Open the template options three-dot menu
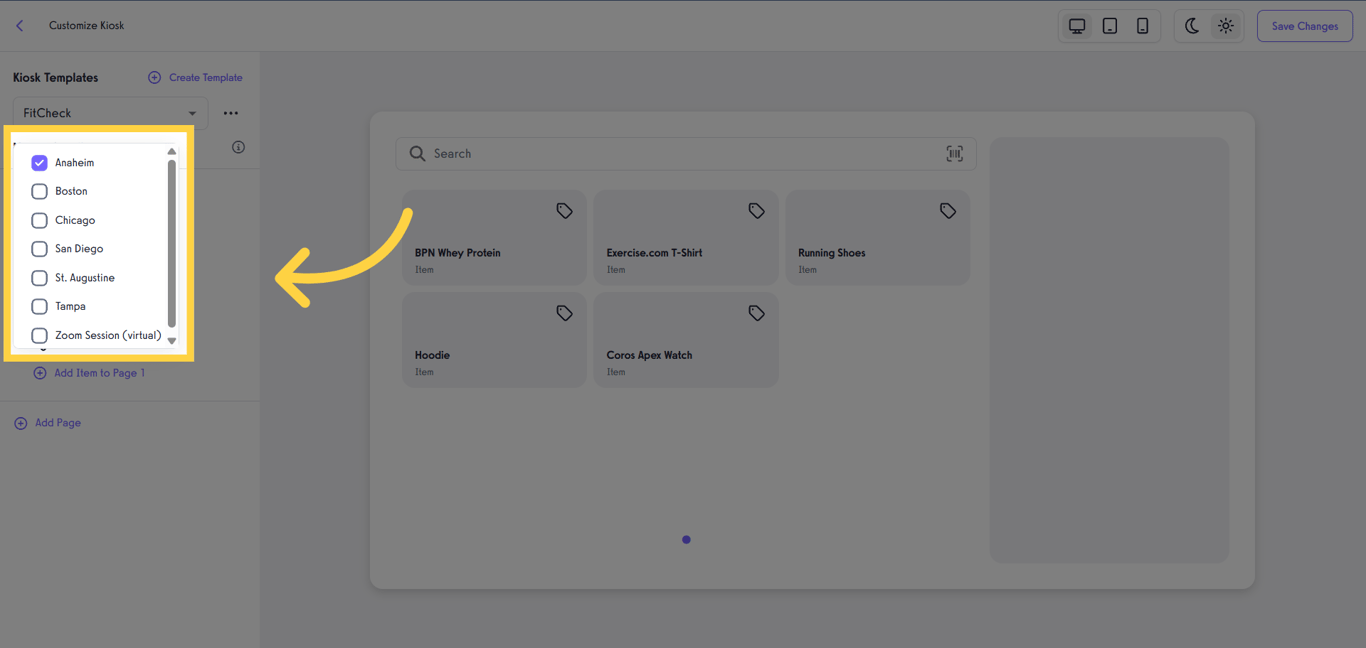This screenshot has width=1366, height=648. tap(231, 112)
